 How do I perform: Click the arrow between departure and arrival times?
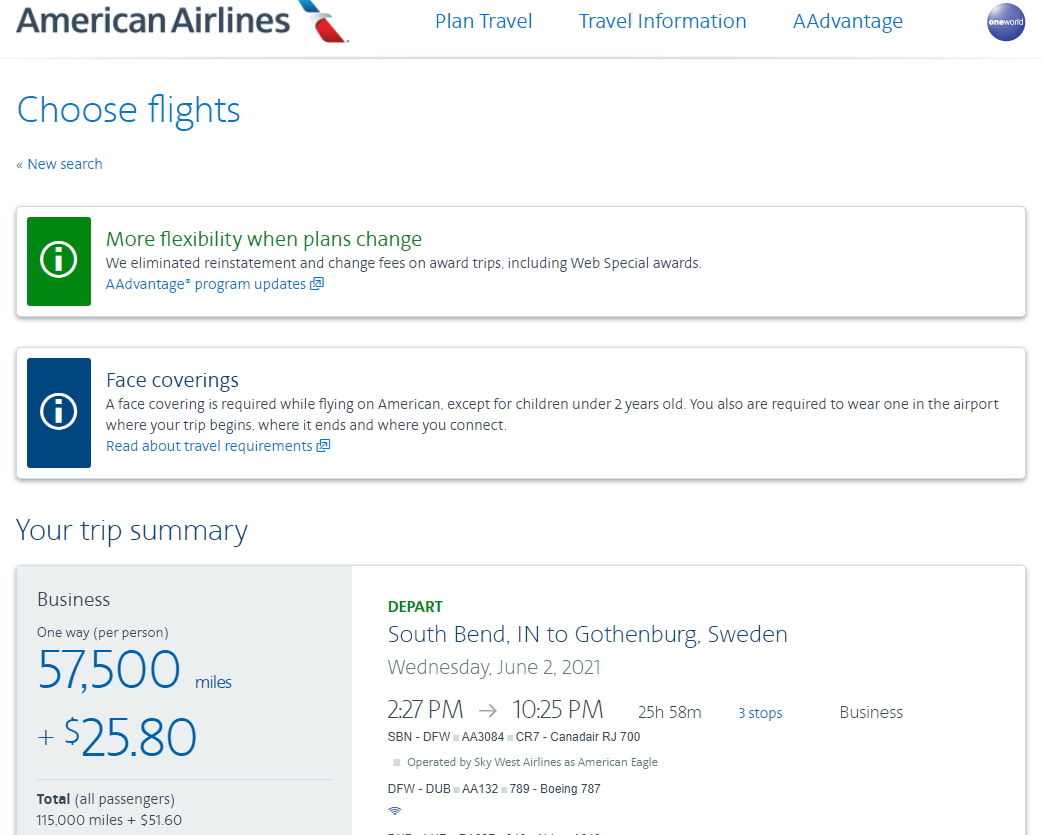coord(488,711)
